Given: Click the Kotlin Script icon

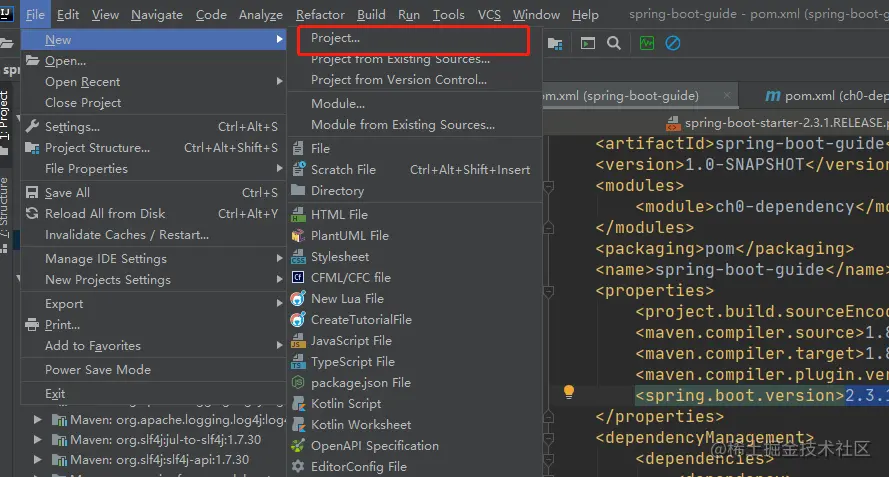Looking at the screenshot, I should coord(298,404).
